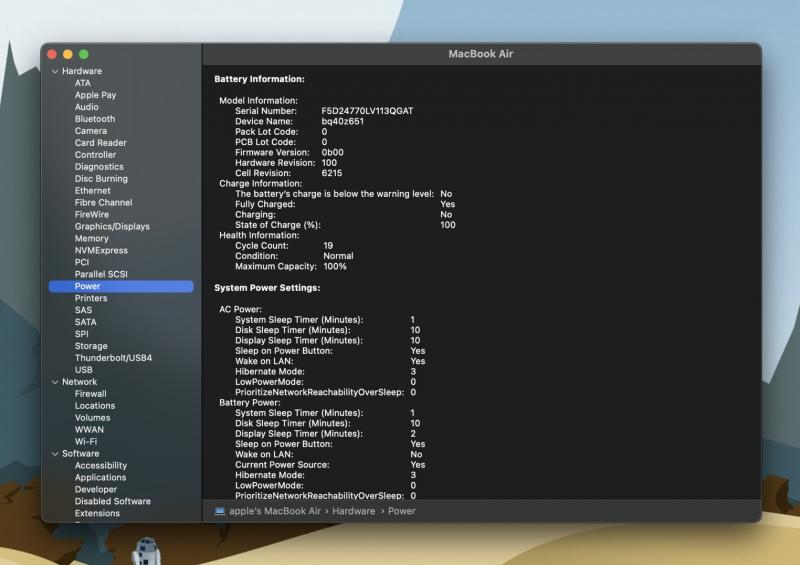Click the laptop icon in path bar
Image resolution: width=800 pixels, height=565 pixels.
click(x=219, y=511)
